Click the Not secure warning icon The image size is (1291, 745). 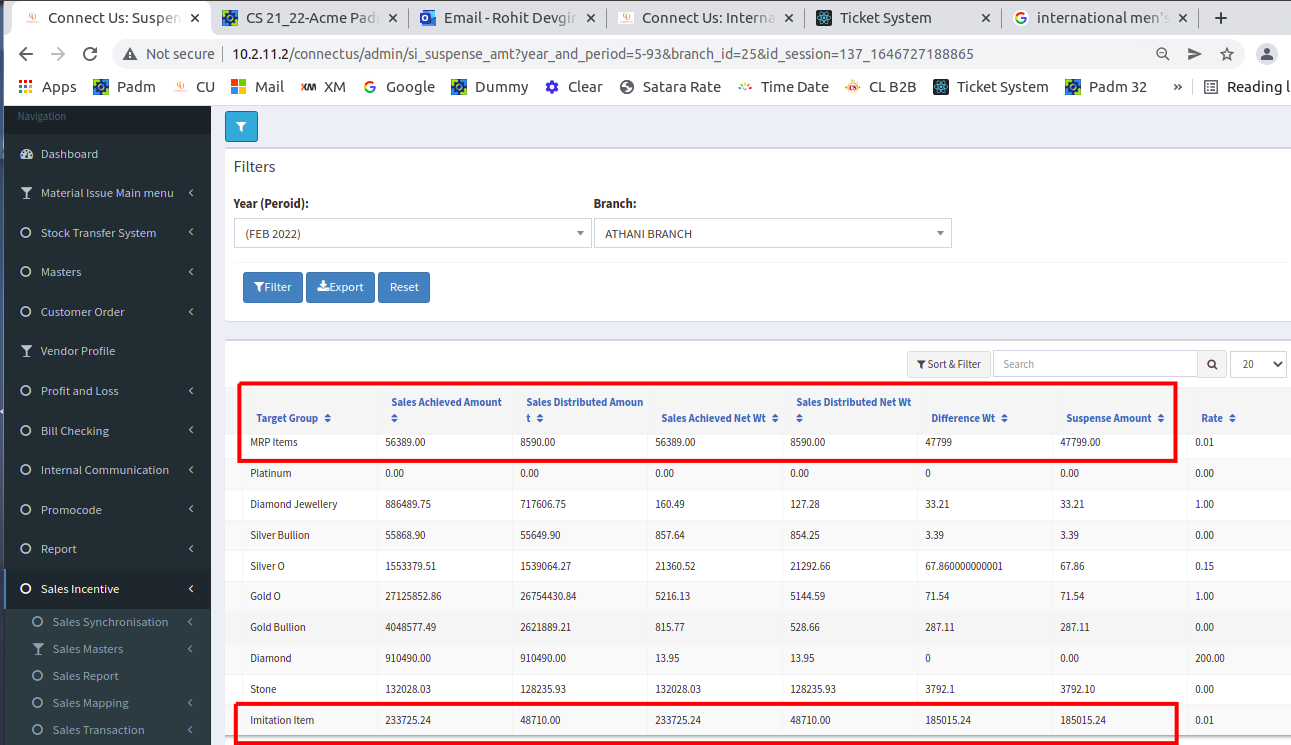(129, 54)
